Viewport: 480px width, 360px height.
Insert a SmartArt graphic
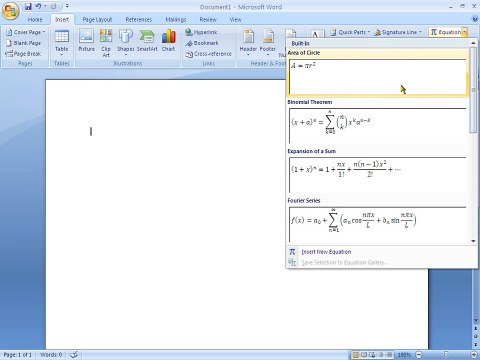(x=147, y=41)
